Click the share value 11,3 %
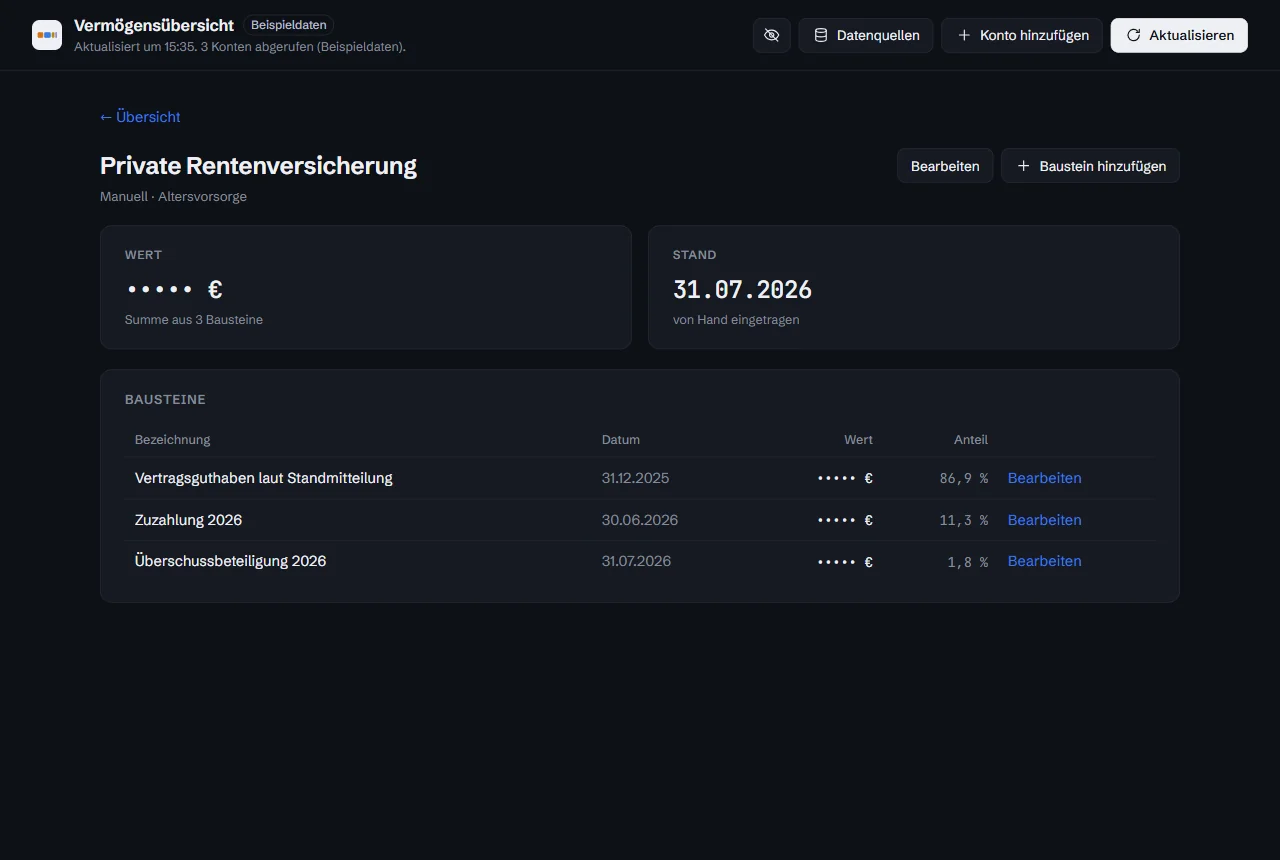The width and height of the screenshot is (1280, 860). tap(963, 520)
